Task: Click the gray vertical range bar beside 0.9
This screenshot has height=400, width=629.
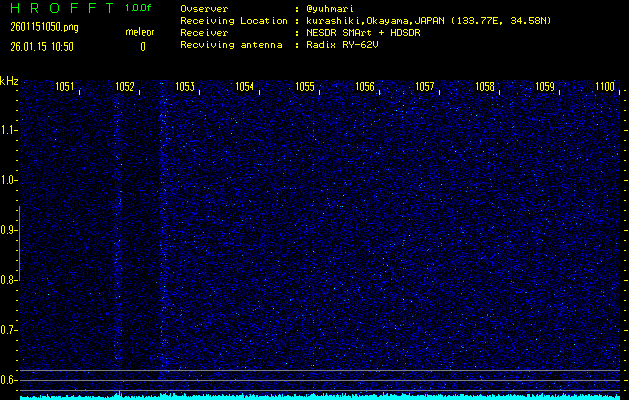Action: 19,243
